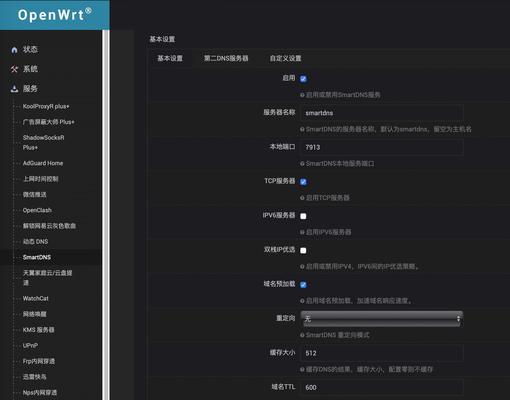Click the 本地端口 input field

[x=382, y=147]
